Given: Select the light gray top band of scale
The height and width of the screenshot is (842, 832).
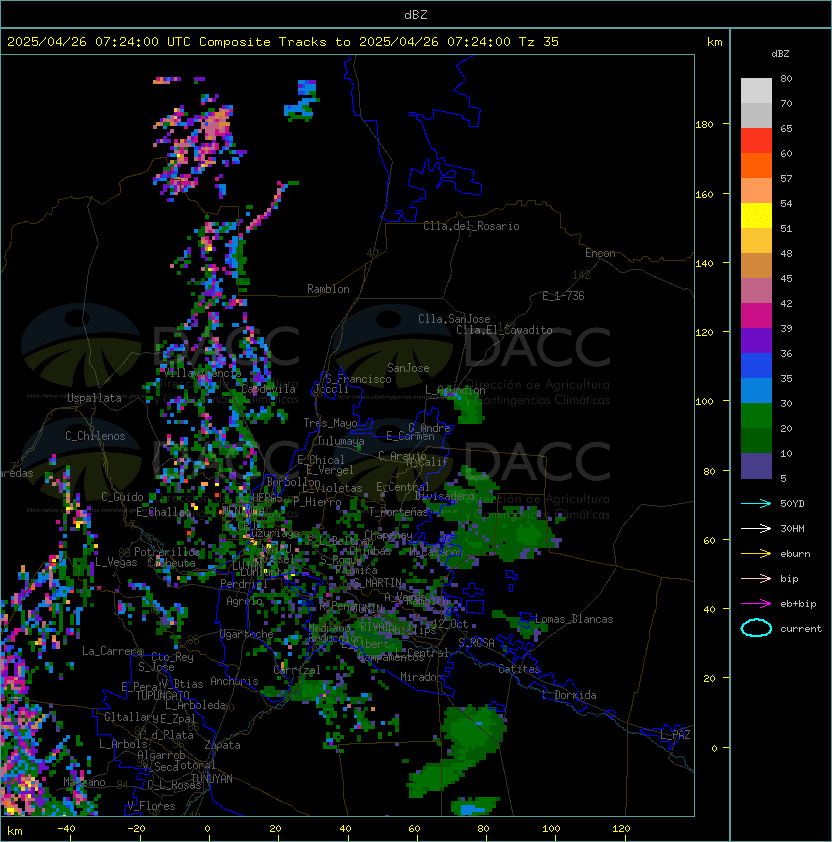Looking at the screenshot, I should point(756,91).
